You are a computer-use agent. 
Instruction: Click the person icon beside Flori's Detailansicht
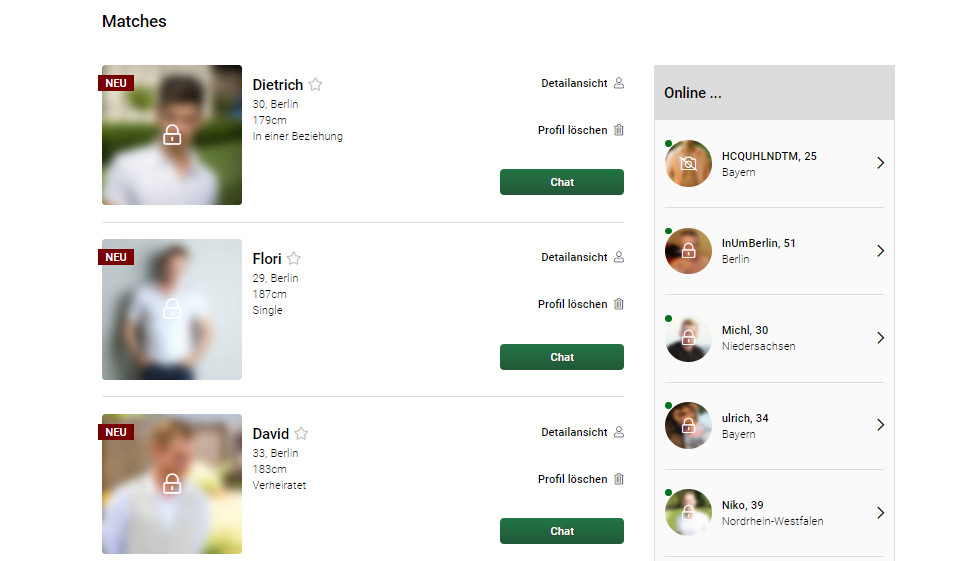point(618,257)
